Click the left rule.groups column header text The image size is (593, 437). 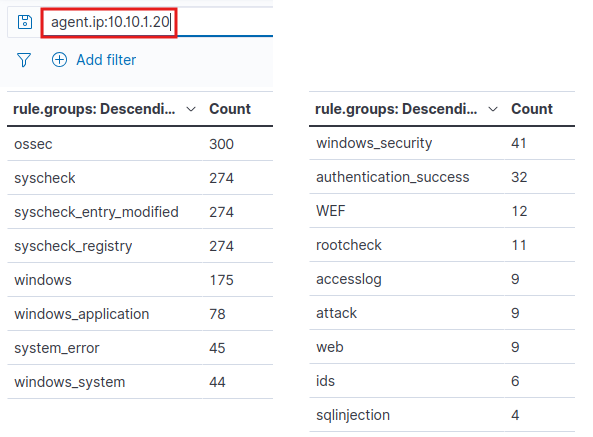(x=94, y=109)
